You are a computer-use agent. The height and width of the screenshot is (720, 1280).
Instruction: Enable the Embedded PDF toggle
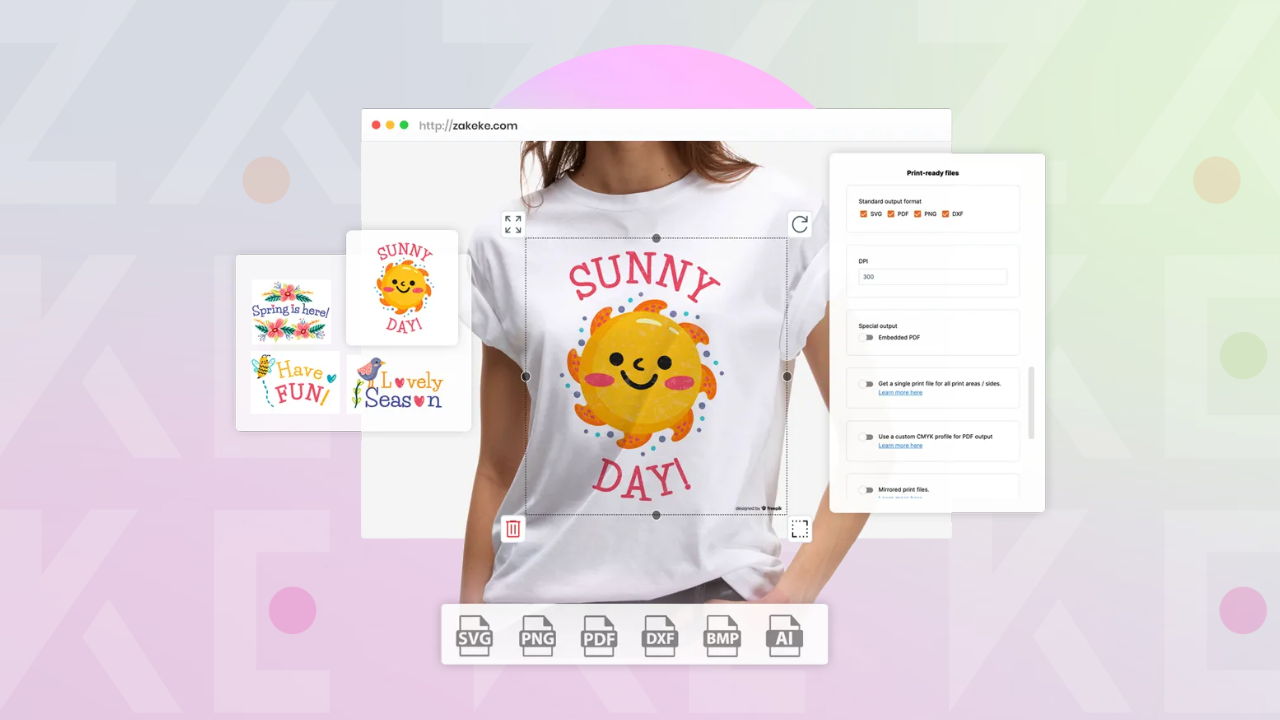point(868,337)
